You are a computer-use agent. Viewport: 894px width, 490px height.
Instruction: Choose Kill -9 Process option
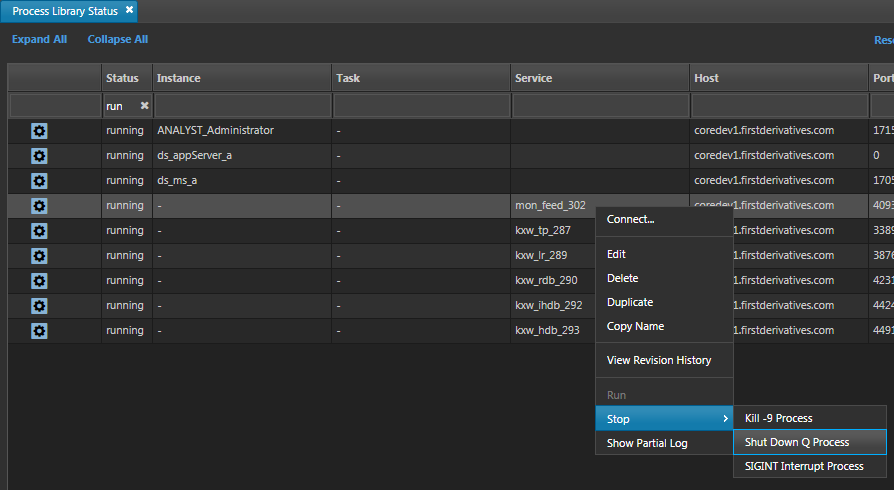810,418
